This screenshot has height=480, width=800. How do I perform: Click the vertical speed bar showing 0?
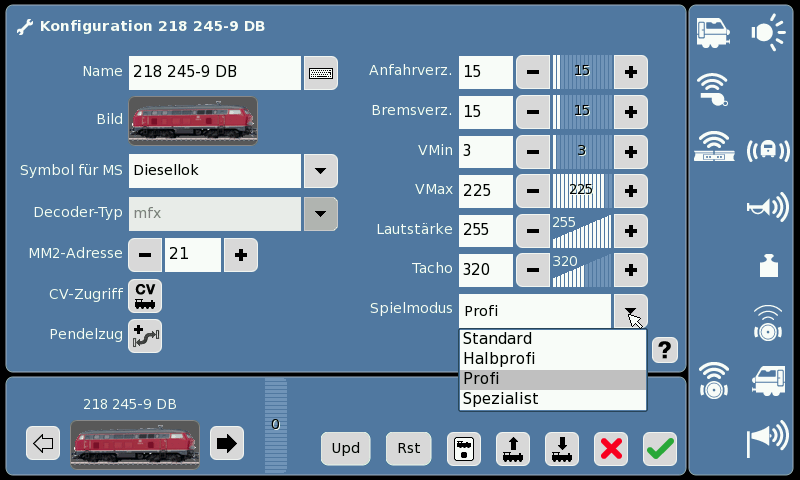(276, 425)
